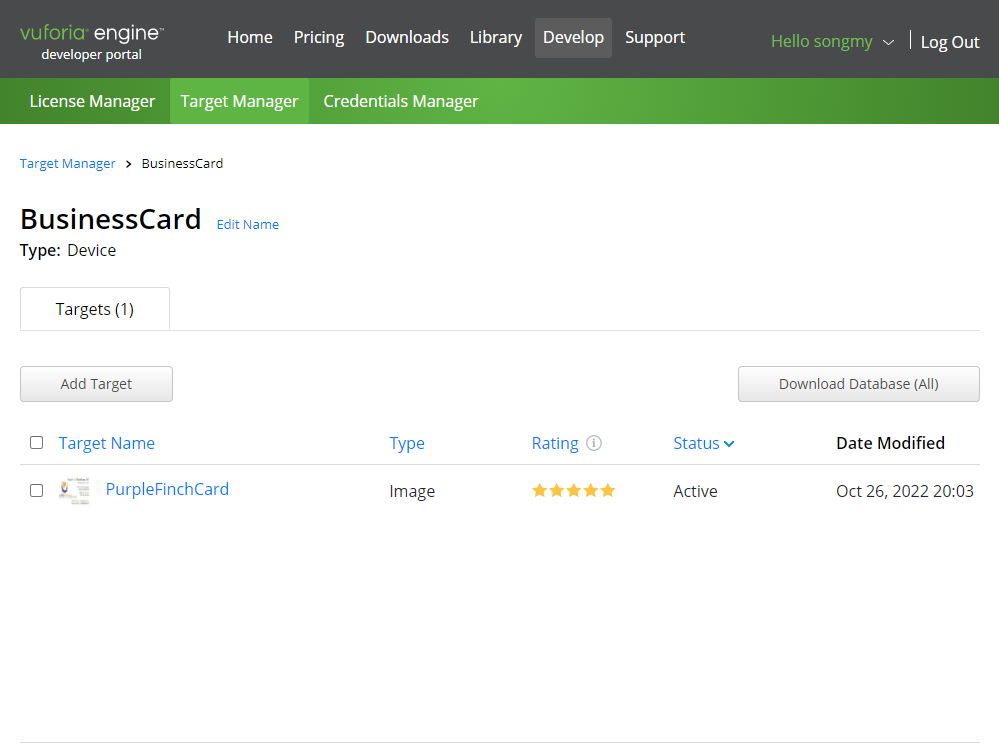Follow the Target Manager breadcrumb link
Image resolution: width=999 pixels, height=753 pixels.
click(68, 164)
